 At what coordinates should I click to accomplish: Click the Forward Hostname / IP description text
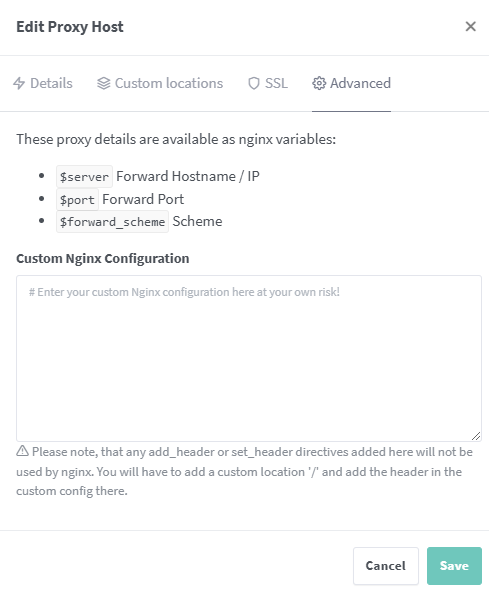click(x=188, y=176)
